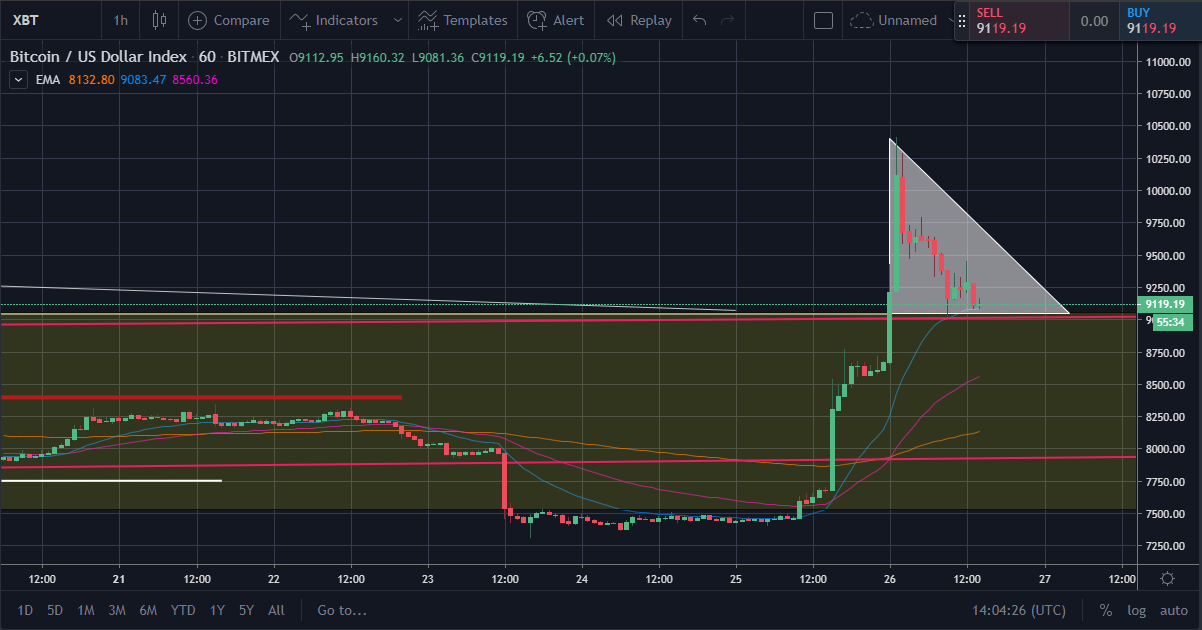The height and width of the screenshot is (630, 1202).
Task: Select the 1D date range
Action: [x=25, y=610]
